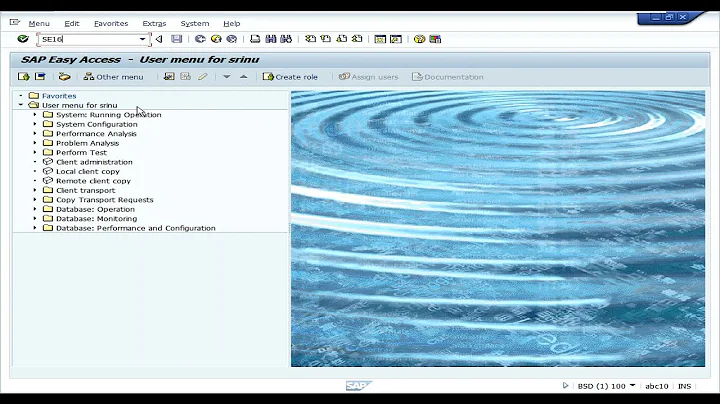
Task: Click the Generate Shortcut icon
Action: point(395,39)
